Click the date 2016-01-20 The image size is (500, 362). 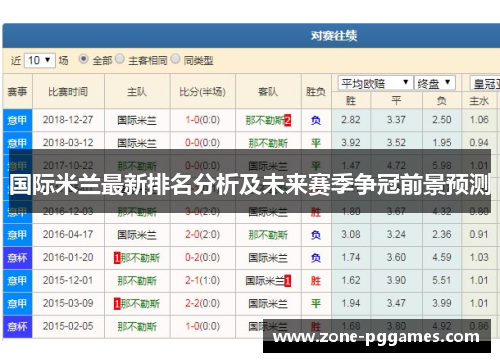tap(68, 258)
